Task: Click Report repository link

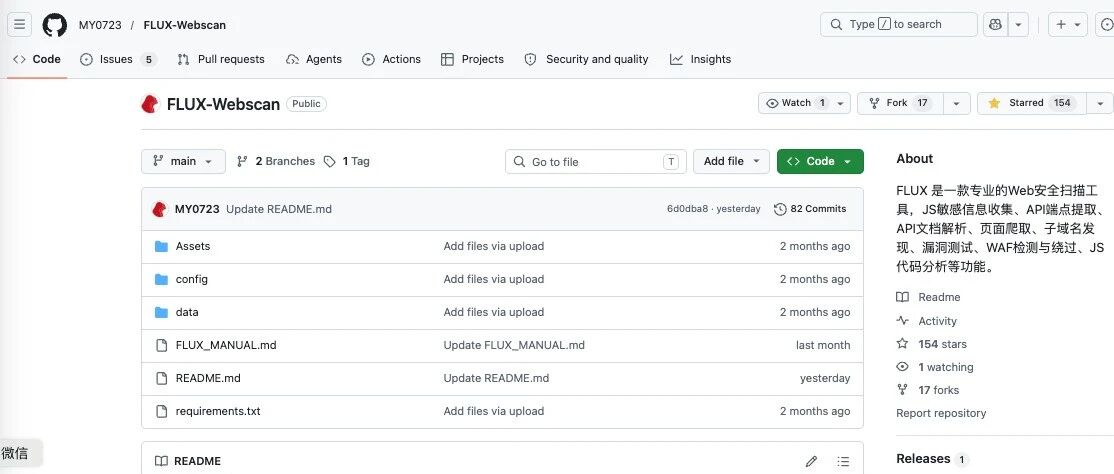Action: pos(941,413)
